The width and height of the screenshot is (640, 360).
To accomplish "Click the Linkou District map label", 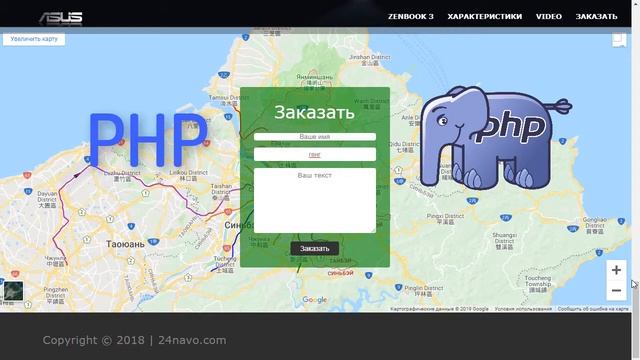I will 188,176.
